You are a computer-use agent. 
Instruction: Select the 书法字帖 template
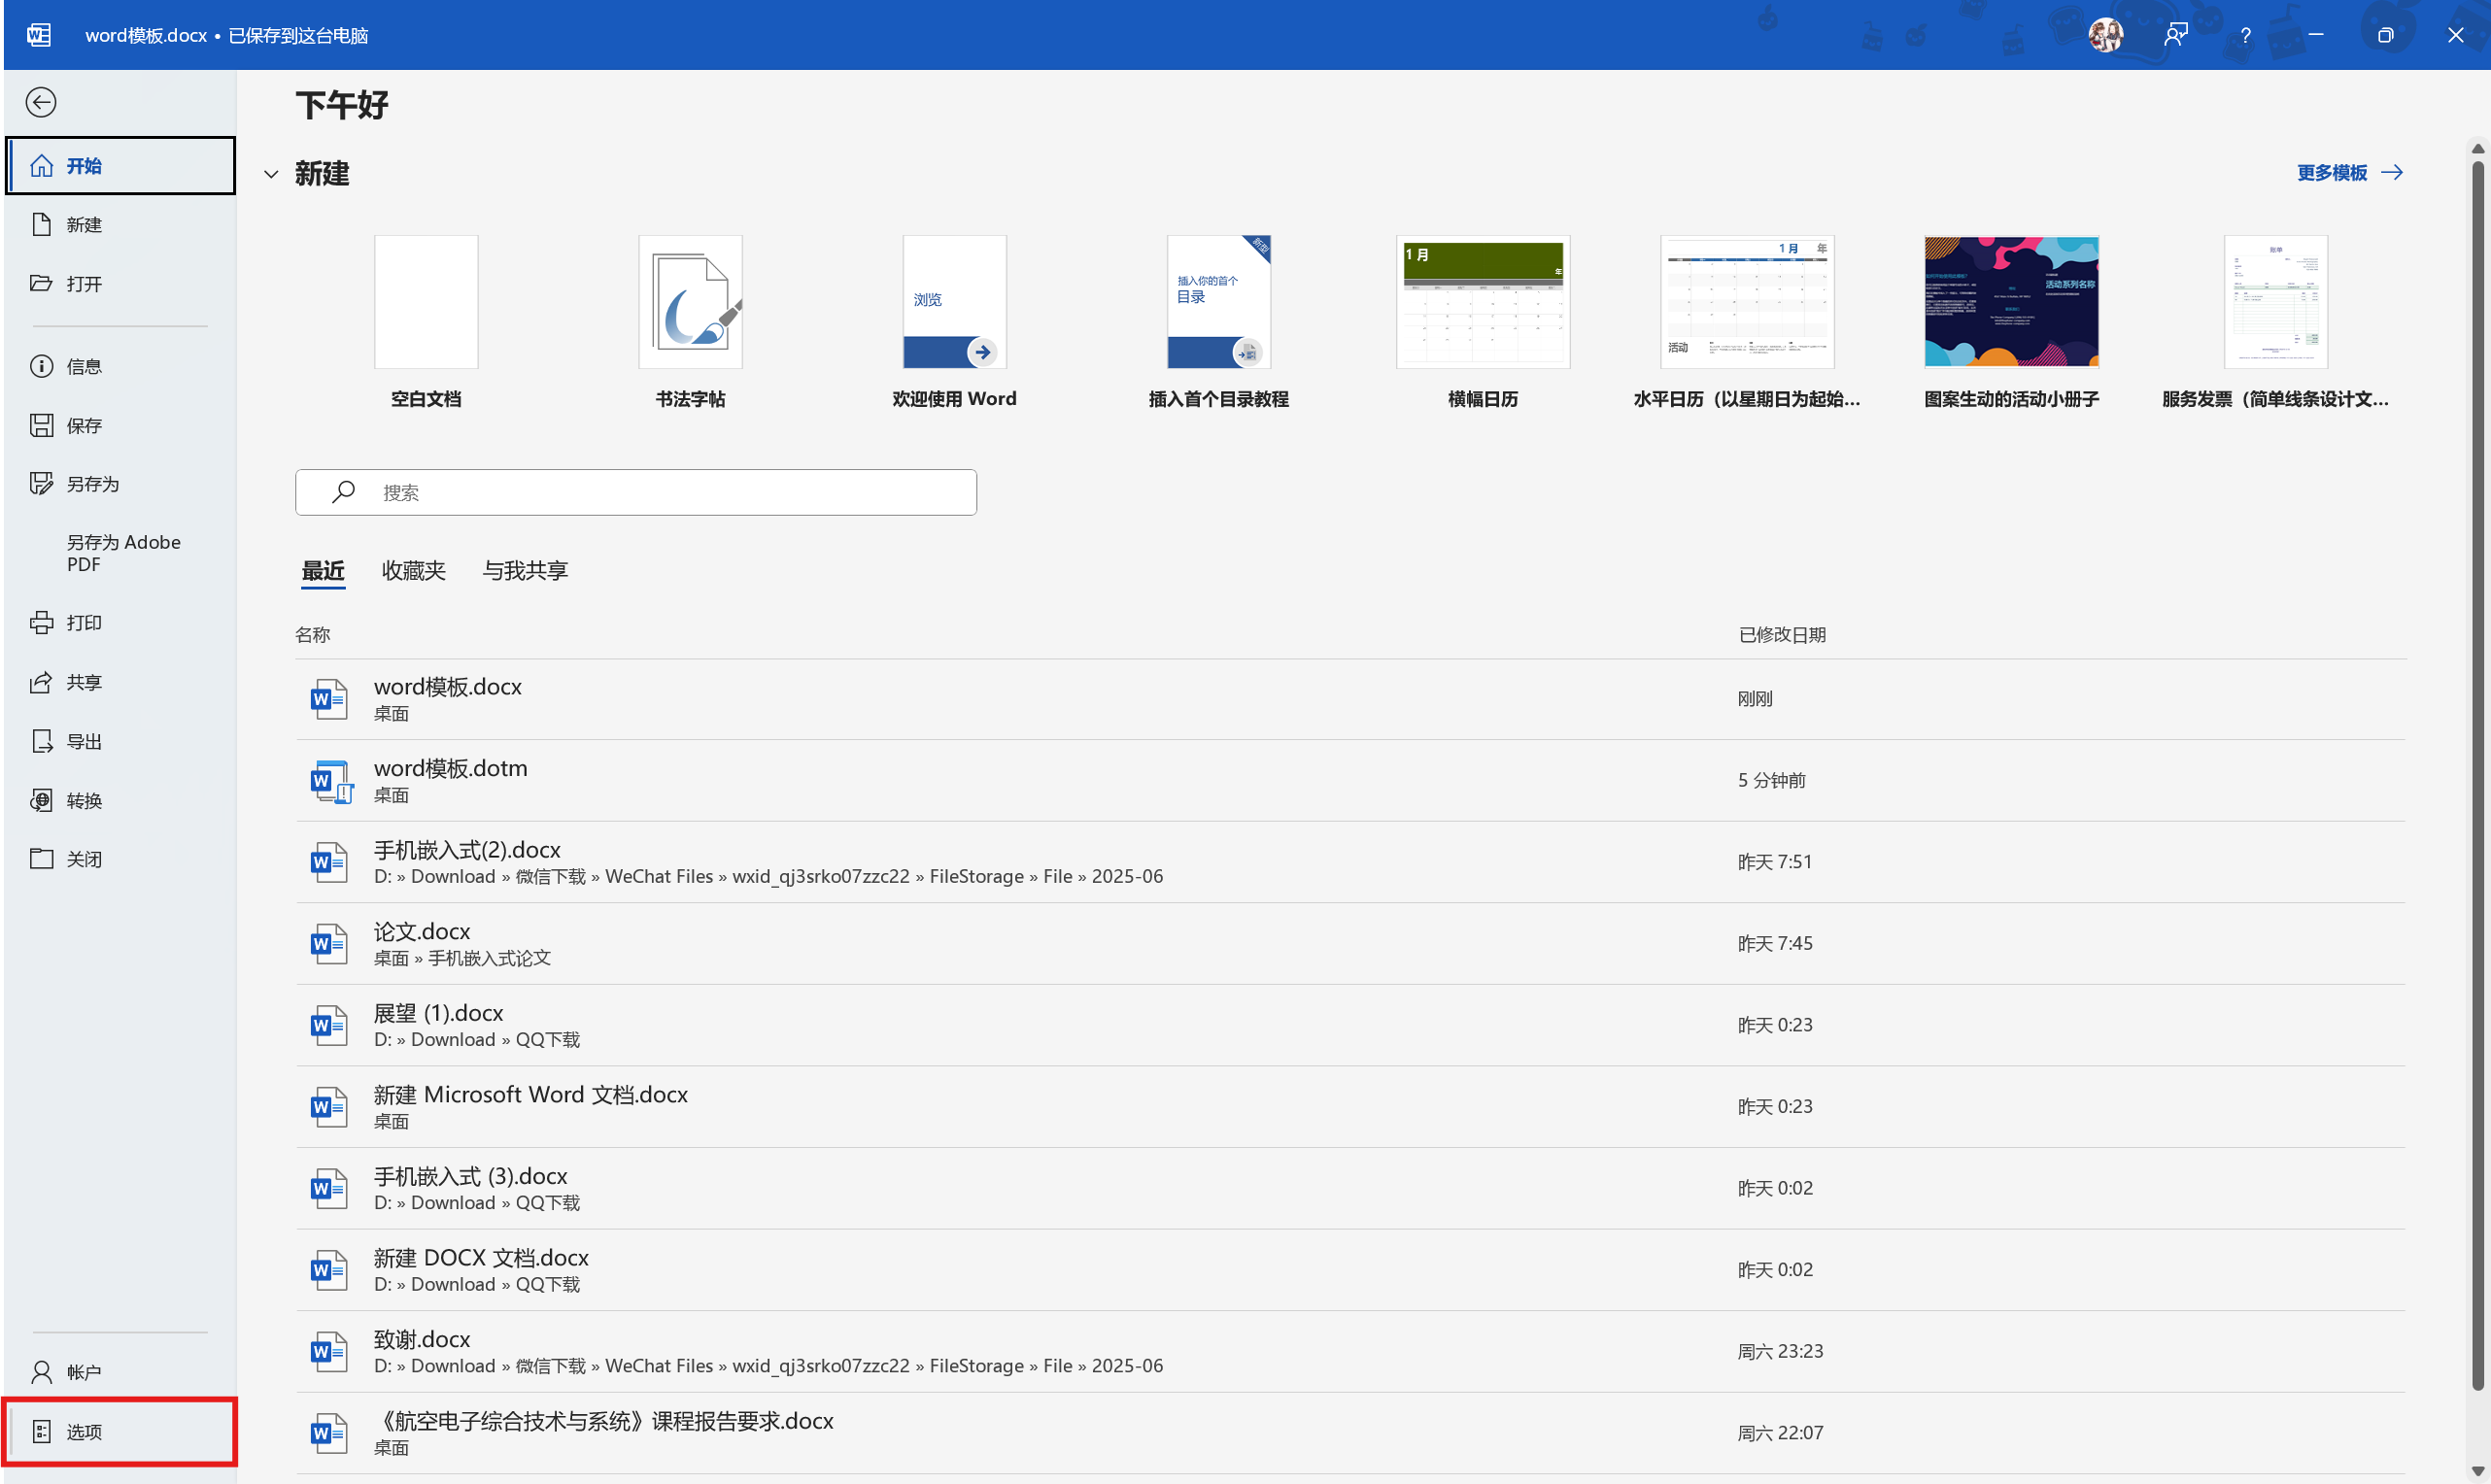(x=690, y=322)
